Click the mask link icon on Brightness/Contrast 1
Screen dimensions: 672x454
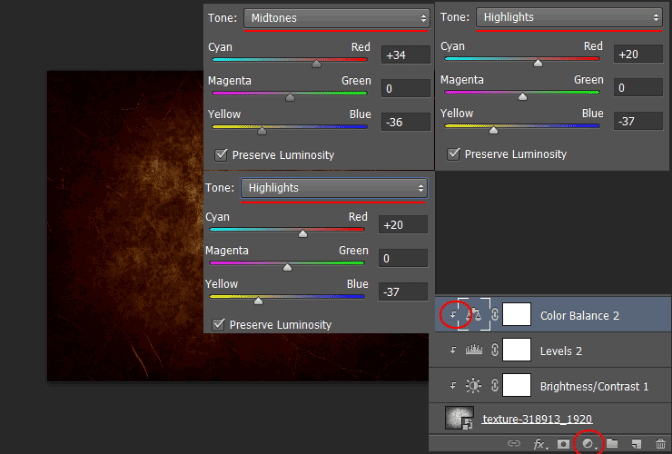pos(495,385)
